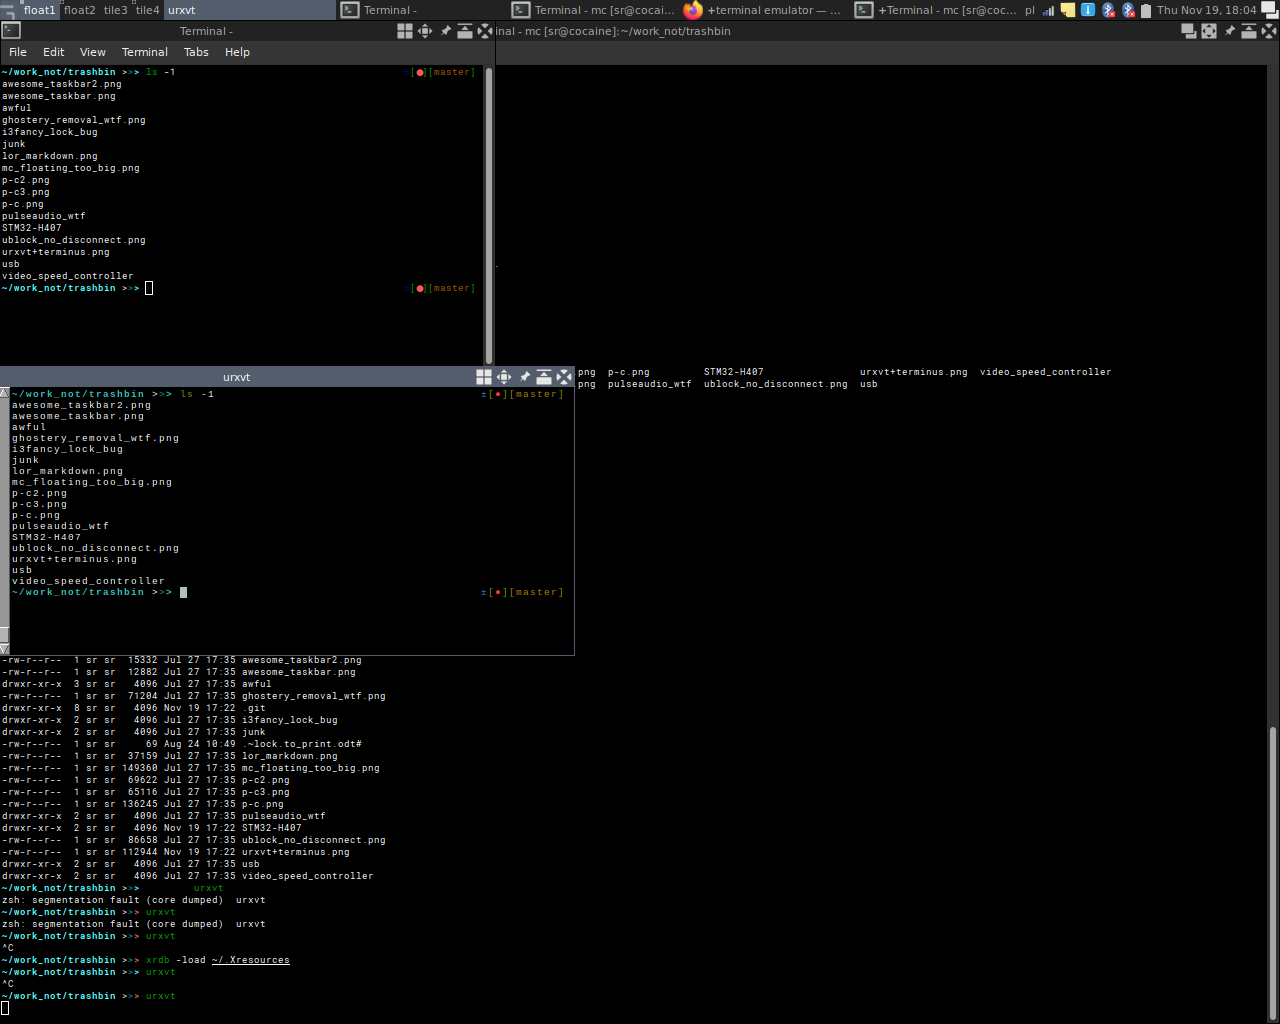Click mc_floating_too_big.png in Terminal window

[71, 168]
